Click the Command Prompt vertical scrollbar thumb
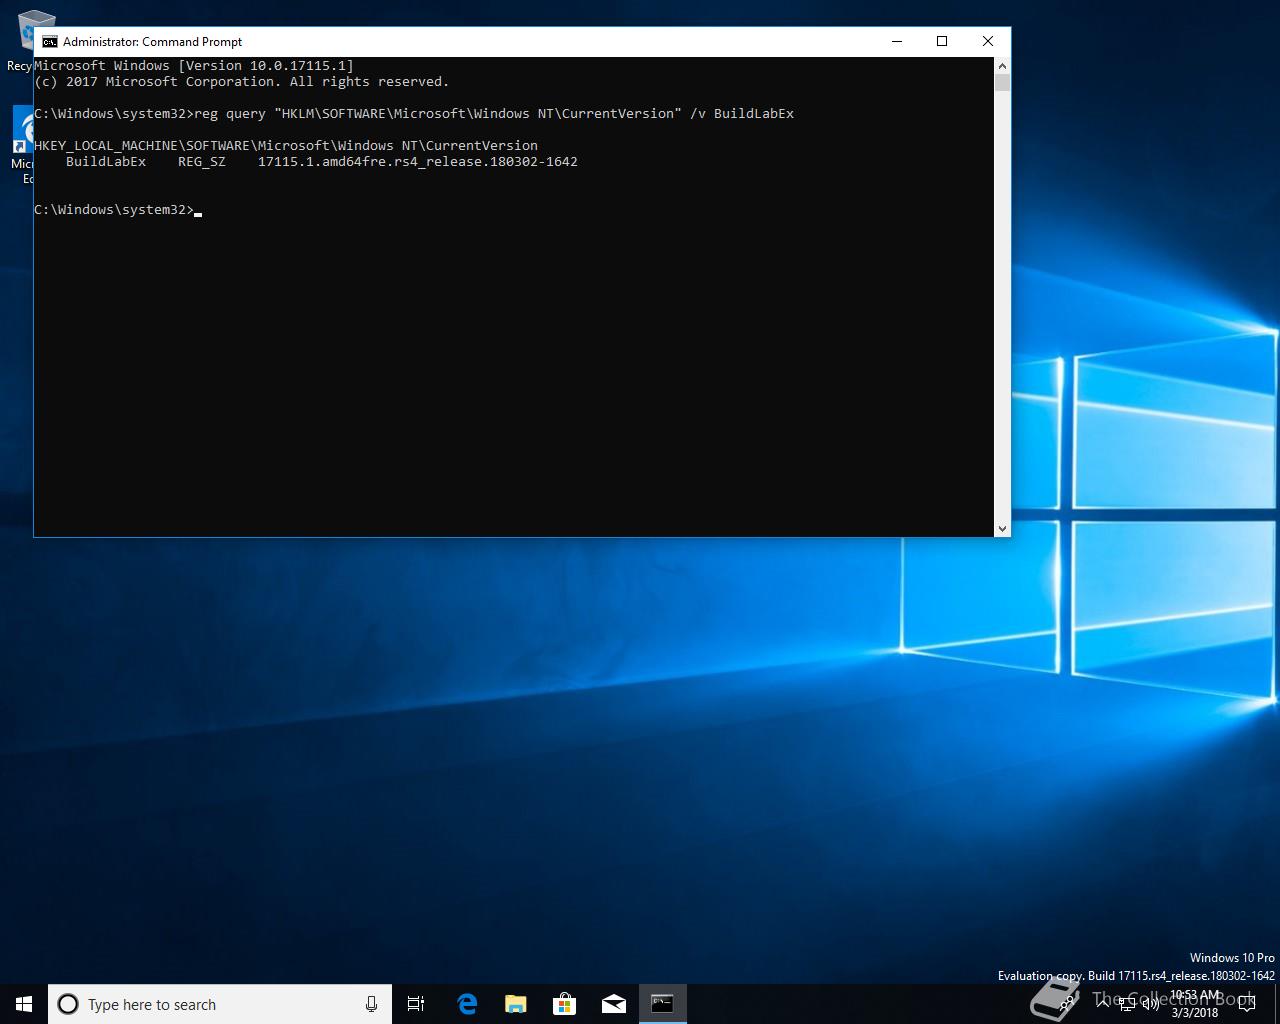 (1002, 82)
